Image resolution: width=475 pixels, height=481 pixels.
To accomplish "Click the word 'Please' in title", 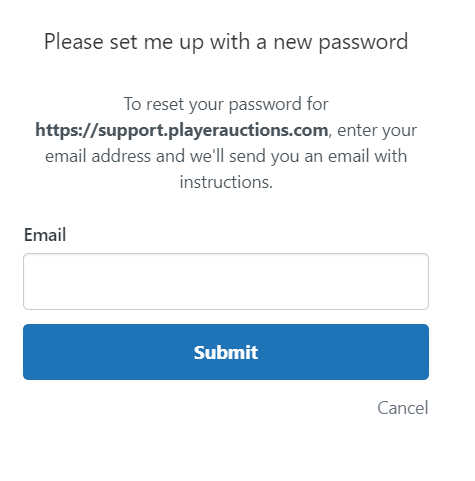I will pos(74,42).
